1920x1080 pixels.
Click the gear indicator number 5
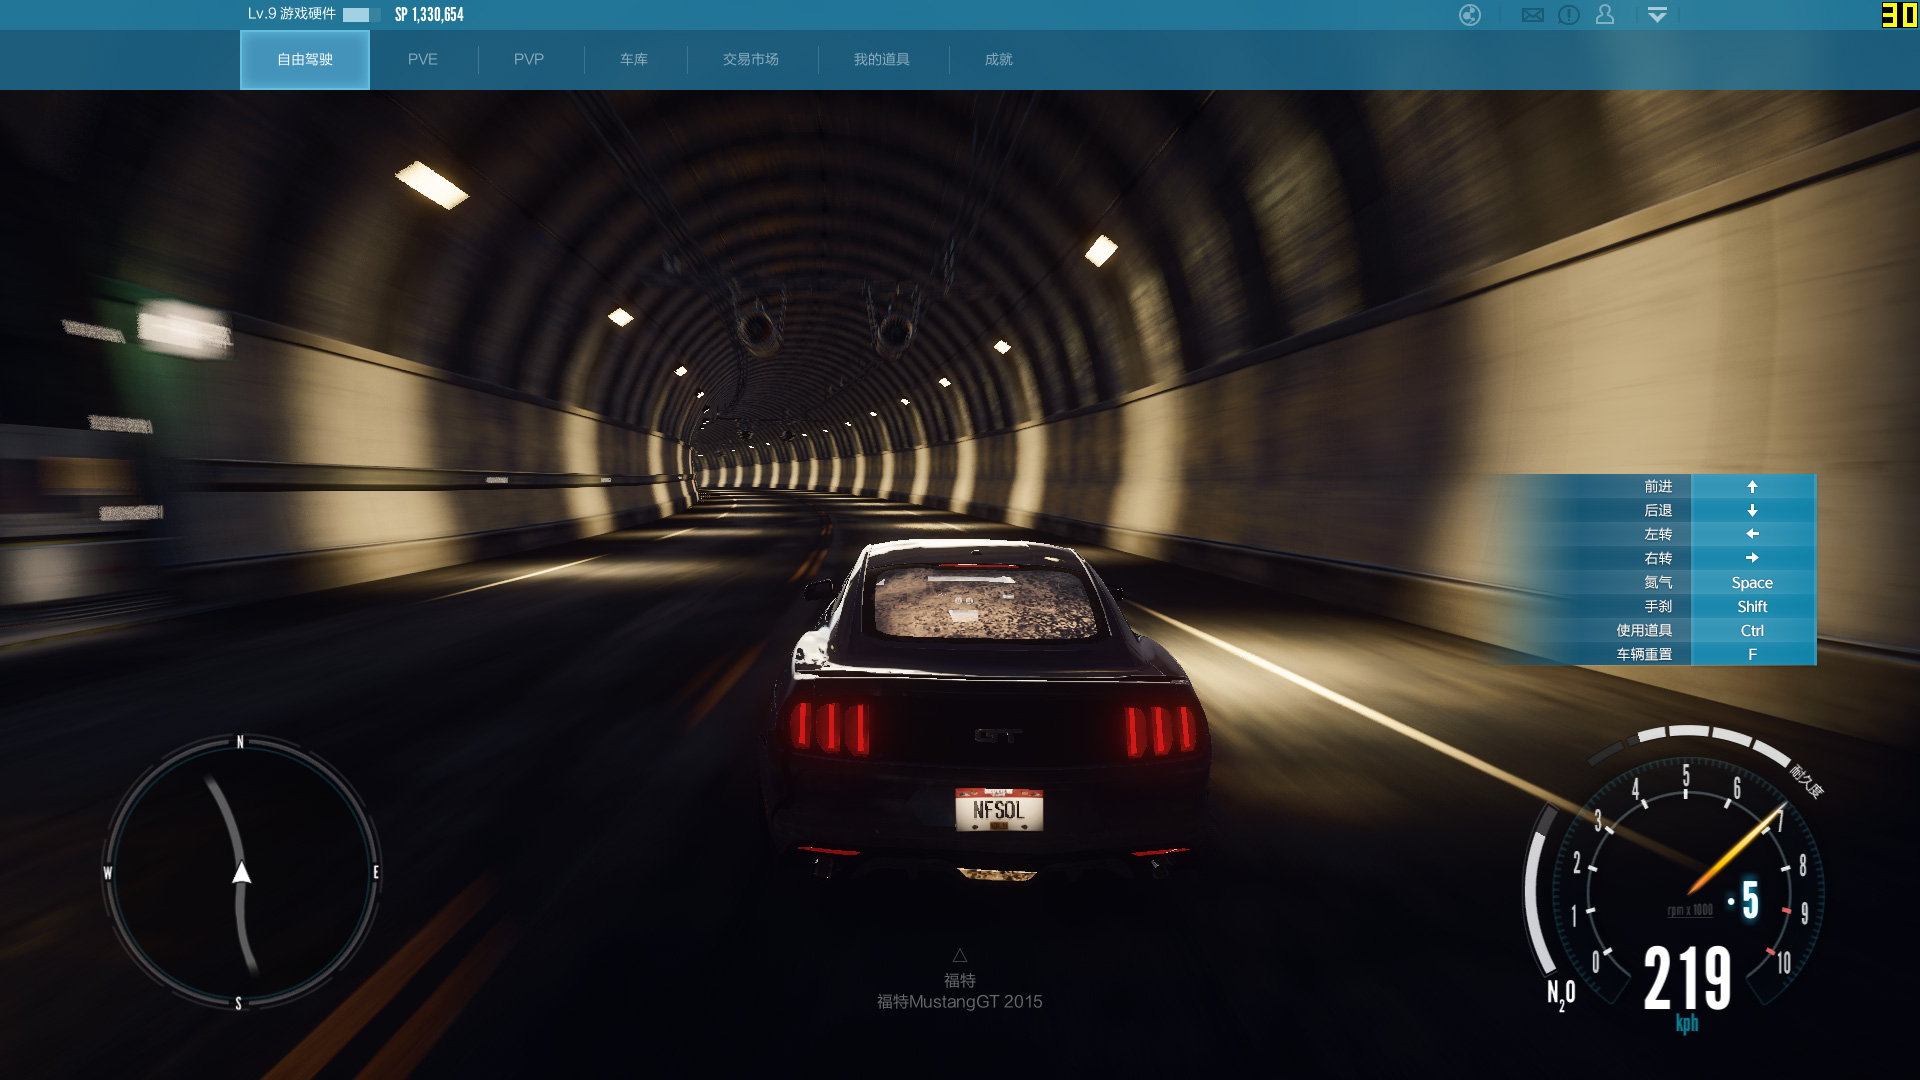coord(1750,900)
